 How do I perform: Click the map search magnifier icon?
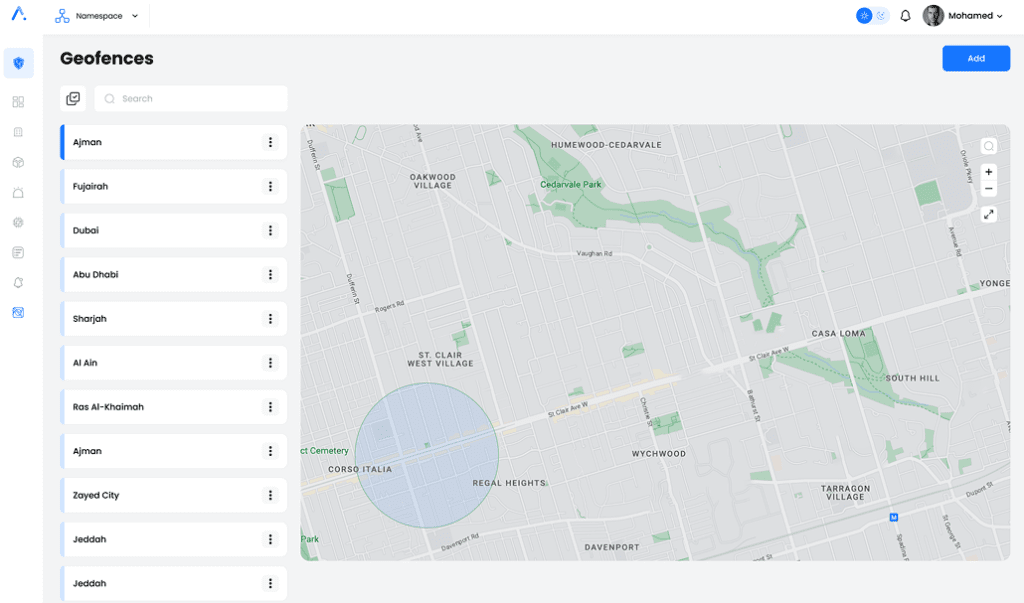988,146
